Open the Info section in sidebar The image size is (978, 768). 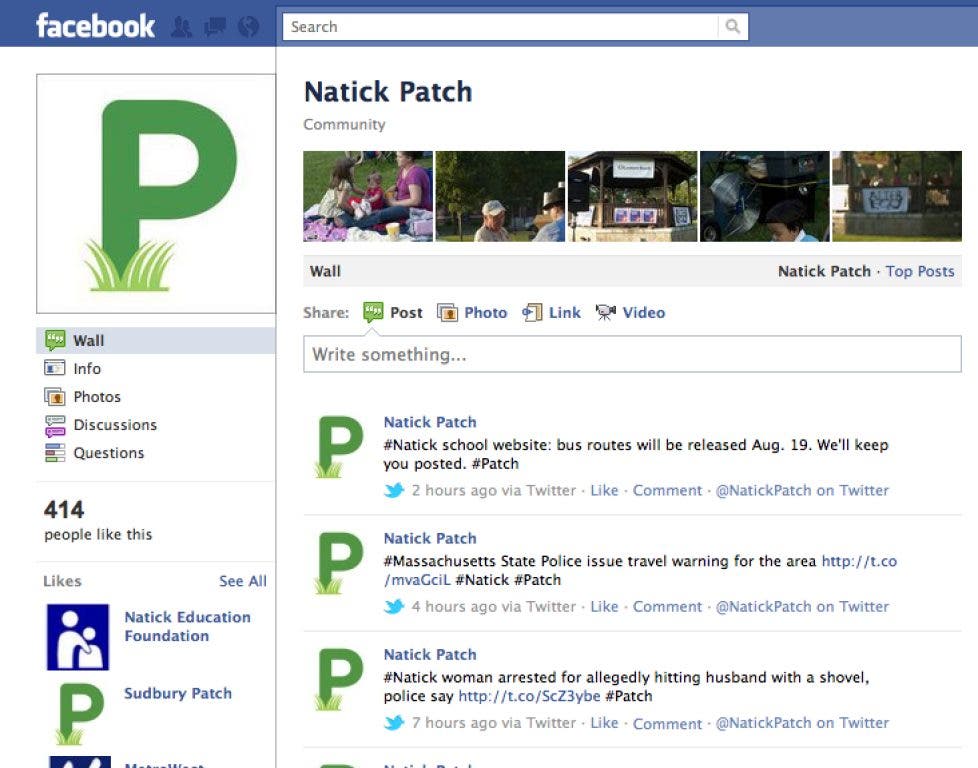tap(86, 369)
